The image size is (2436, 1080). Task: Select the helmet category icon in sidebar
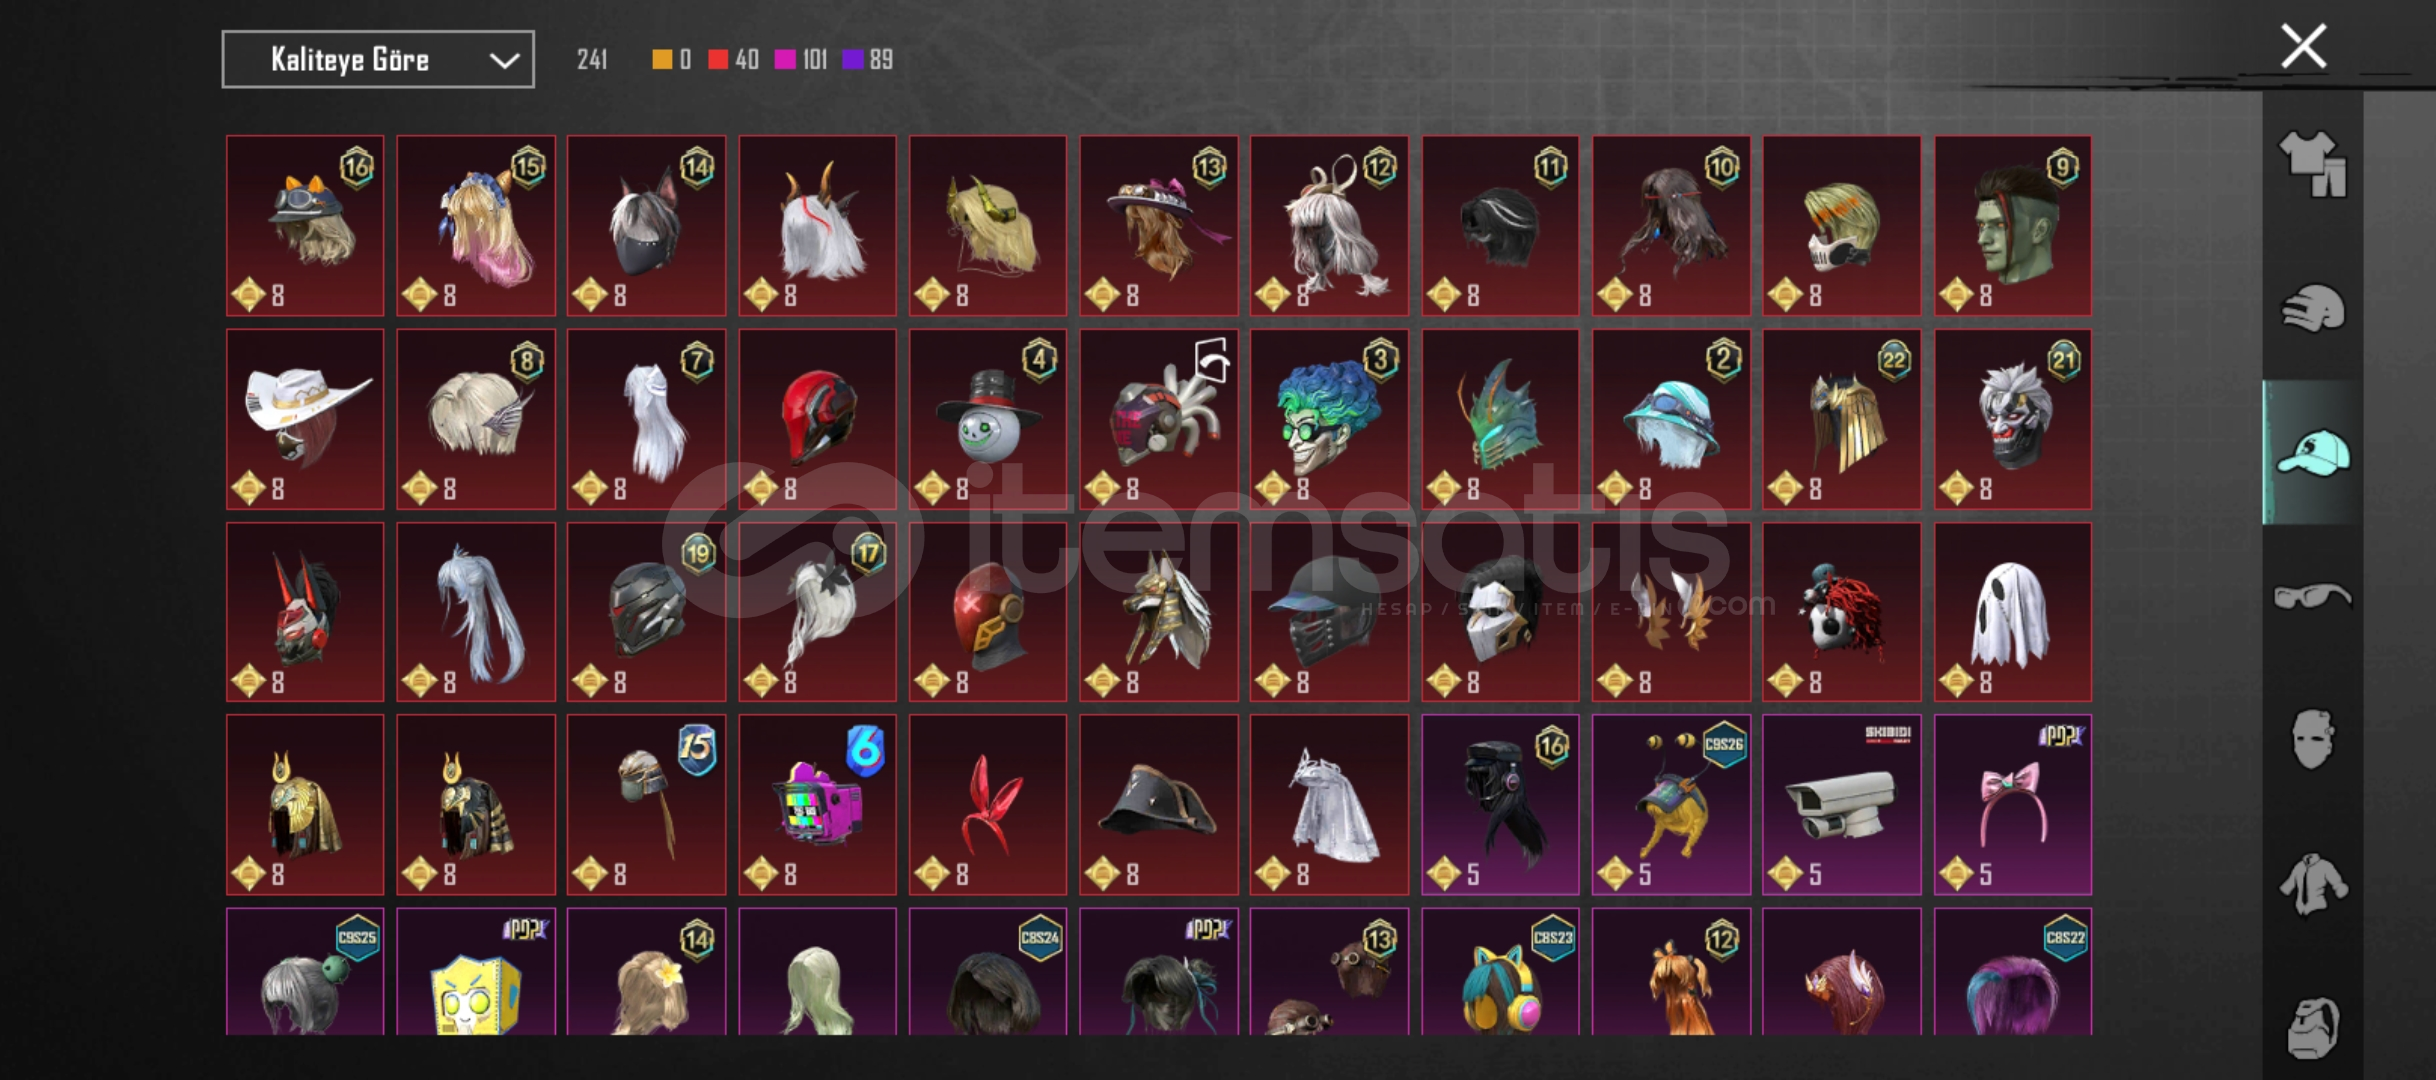[2313, 308]
